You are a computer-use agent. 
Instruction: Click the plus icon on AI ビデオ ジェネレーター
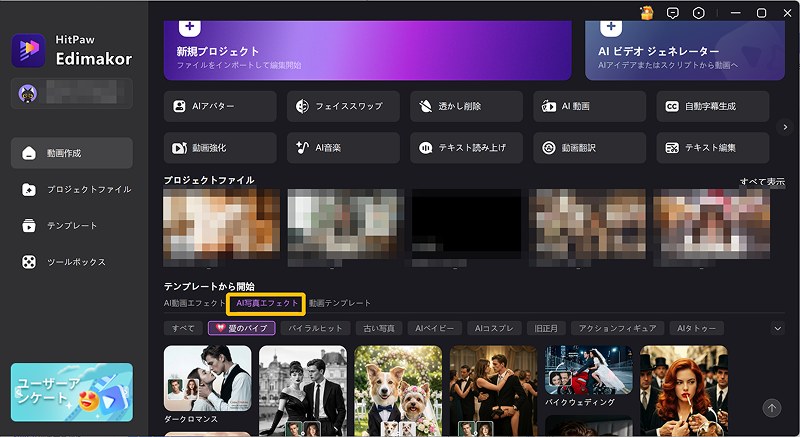coord(611,27)
